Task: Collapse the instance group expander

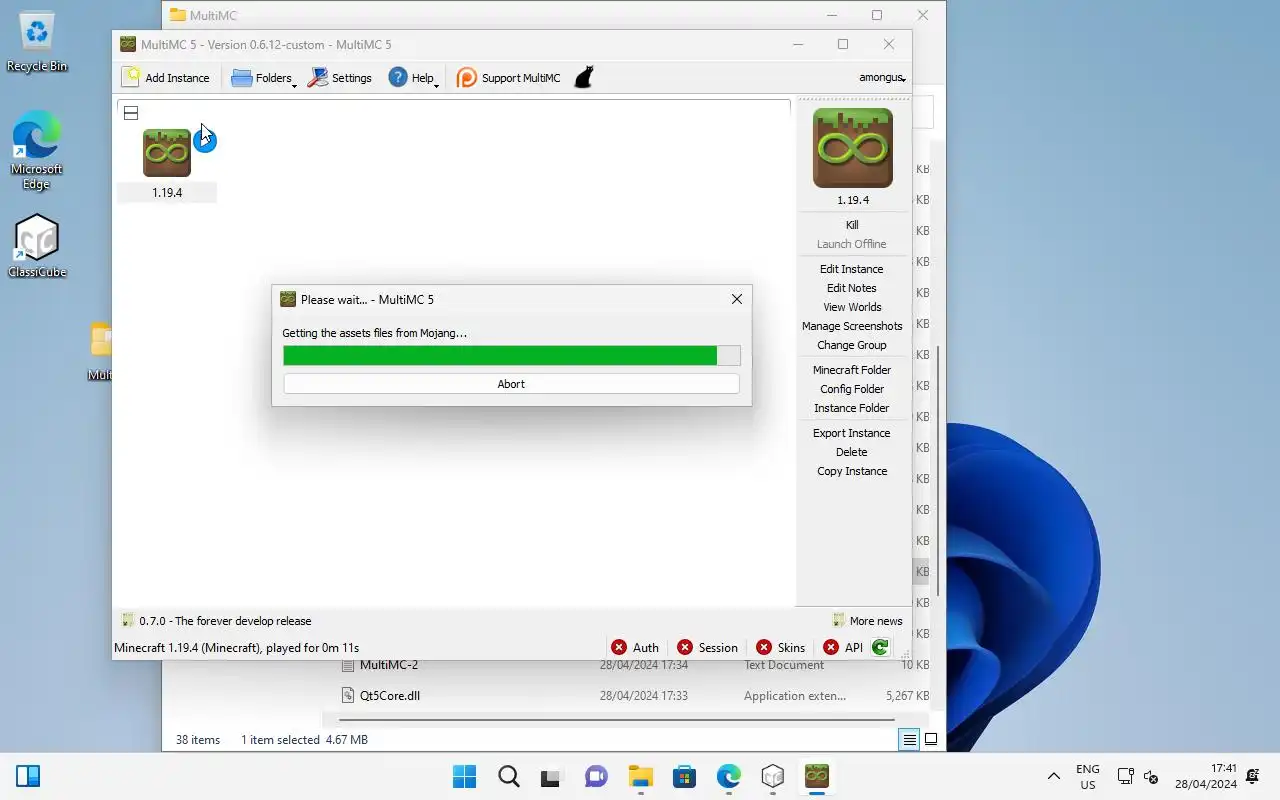Action: point(131,113)
